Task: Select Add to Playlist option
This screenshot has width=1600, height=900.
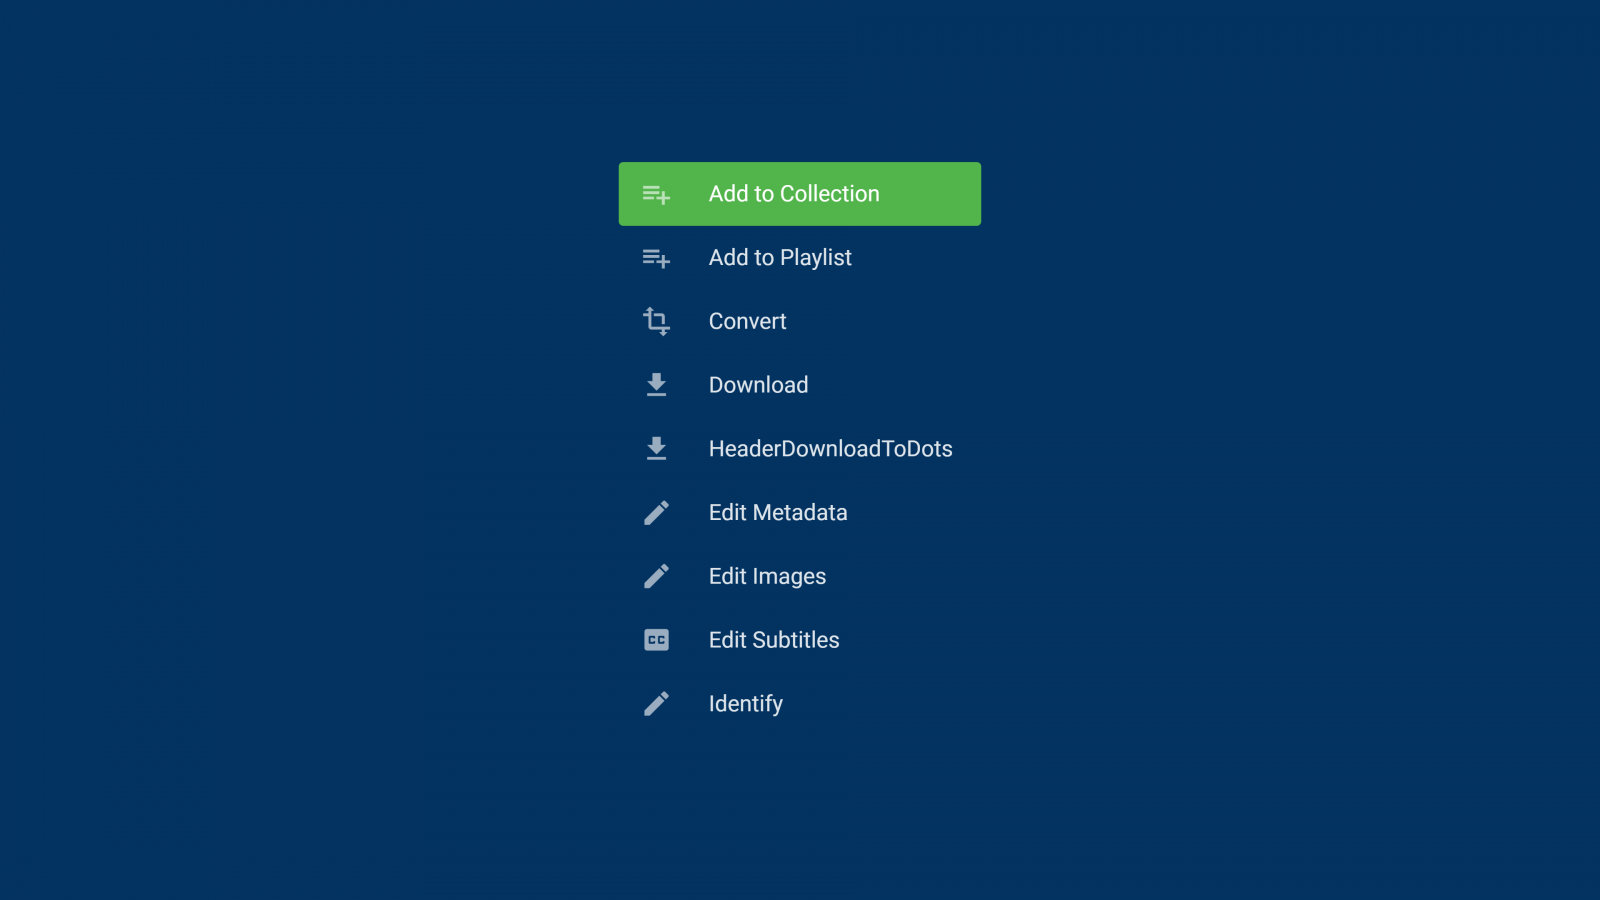Action: click(800, 258)
